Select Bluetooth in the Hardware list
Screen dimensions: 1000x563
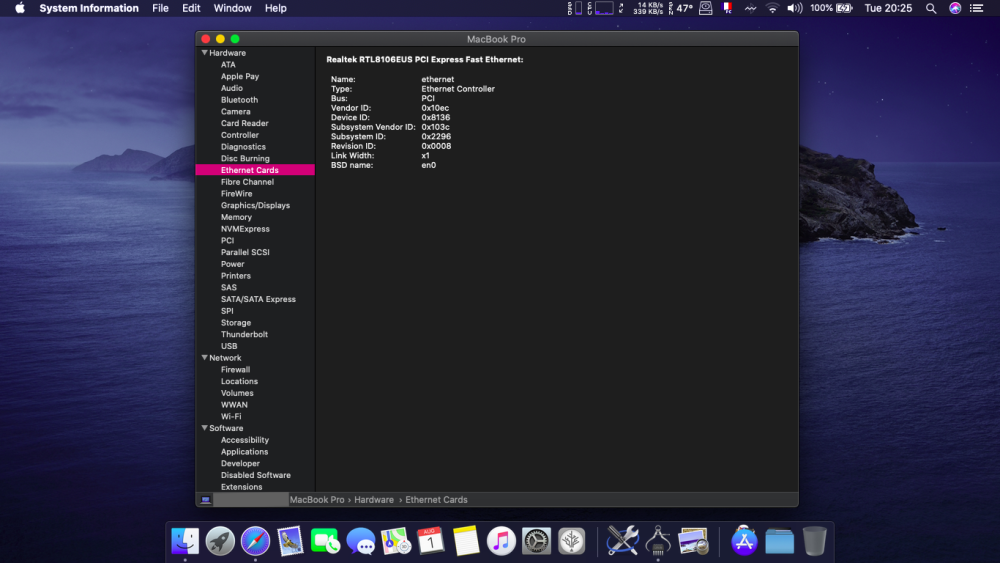click(x=239, y=100)
